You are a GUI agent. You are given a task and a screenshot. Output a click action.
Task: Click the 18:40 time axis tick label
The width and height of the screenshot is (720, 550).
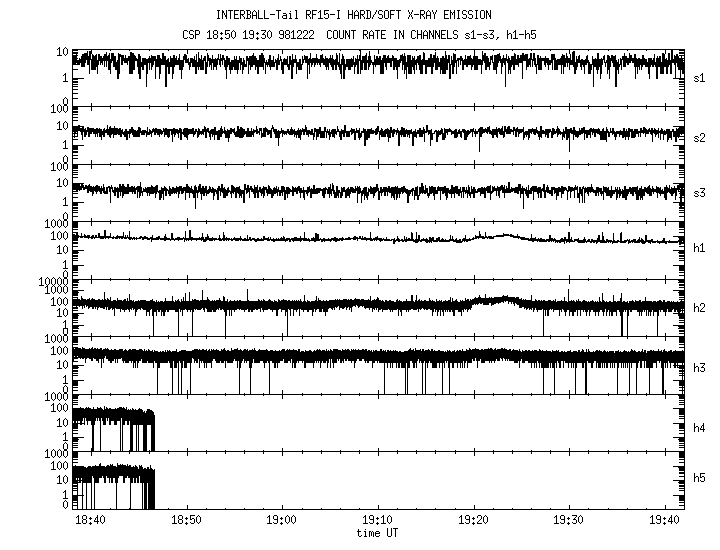pos(91,522)
